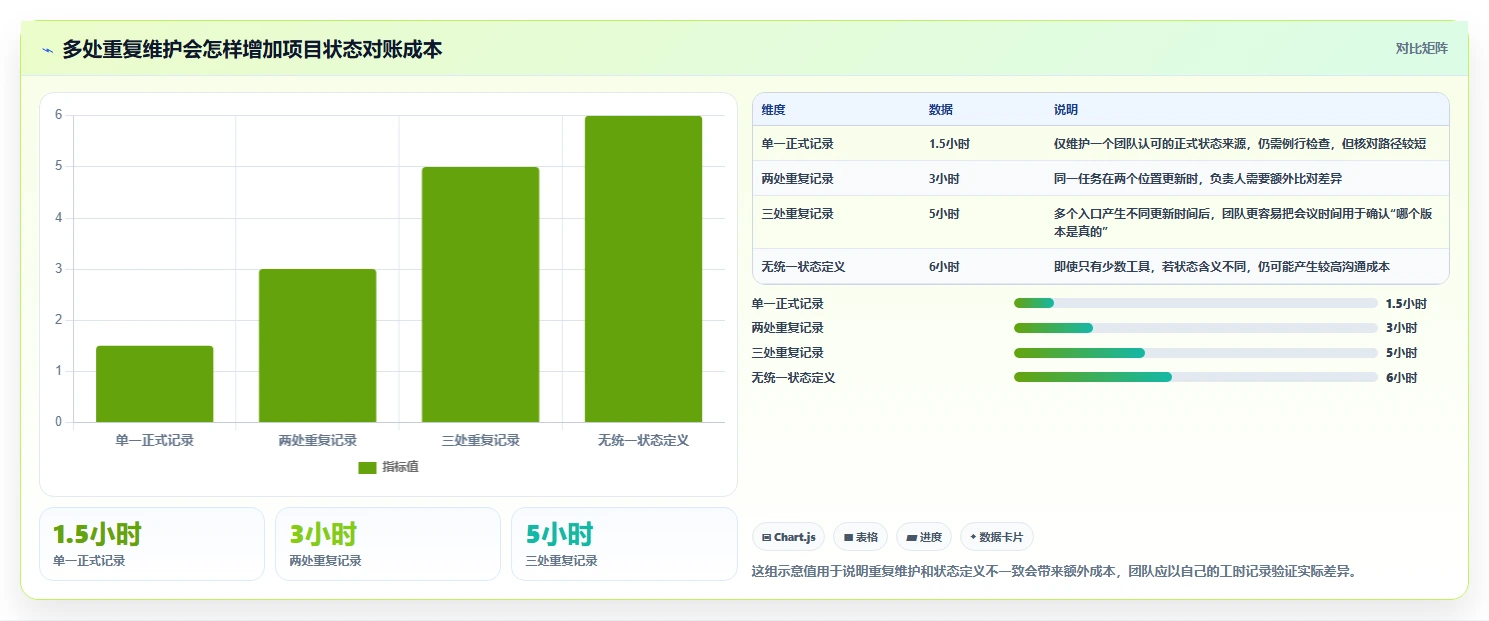Click the description starting 多个入口产生不同更新时间后

pyautogui.click(x=1245, y=222)
